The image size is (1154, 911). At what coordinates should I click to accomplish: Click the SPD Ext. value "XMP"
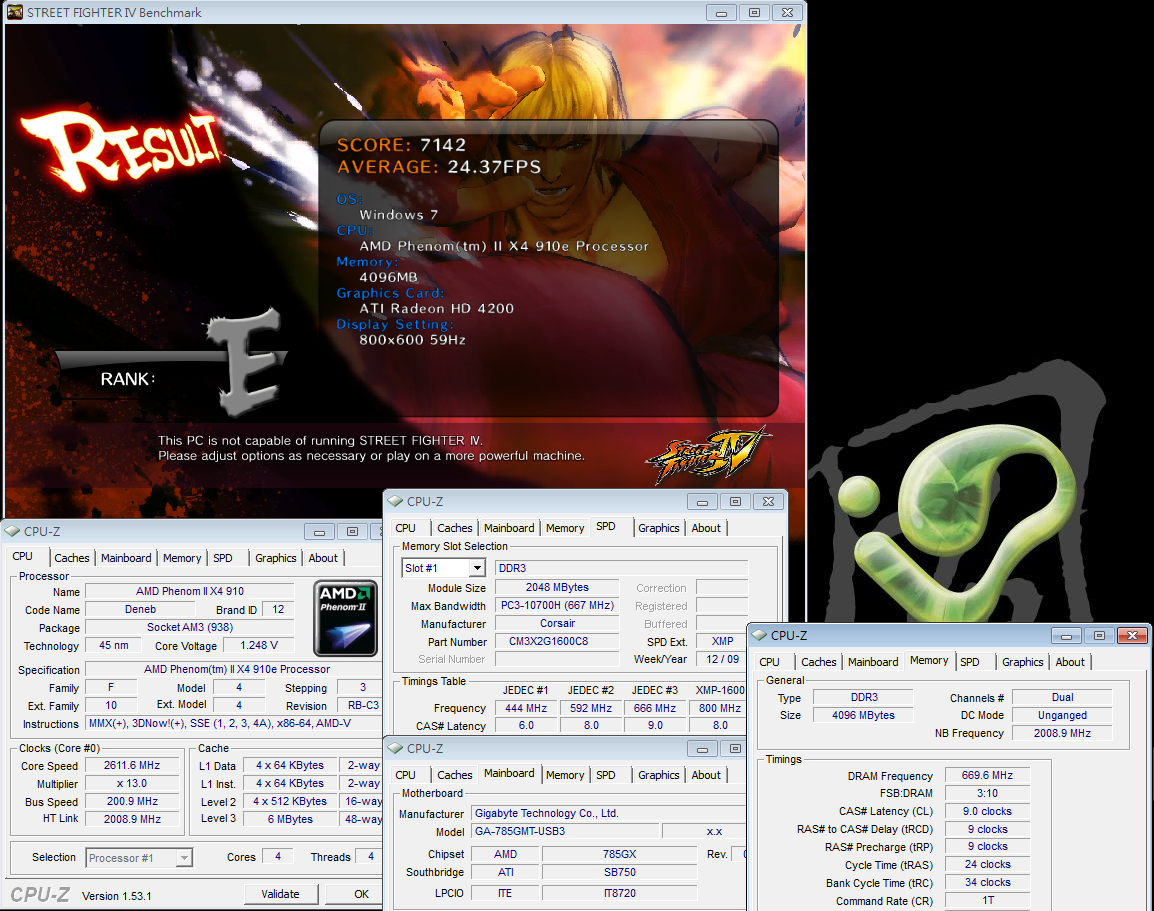pyautogui.click(x=722, y=641)
